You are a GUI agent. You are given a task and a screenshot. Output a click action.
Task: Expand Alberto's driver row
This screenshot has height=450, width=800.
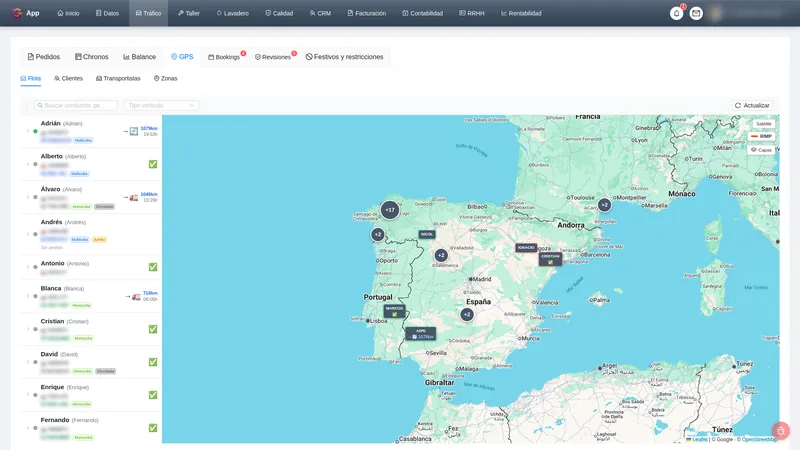[28, 164]
